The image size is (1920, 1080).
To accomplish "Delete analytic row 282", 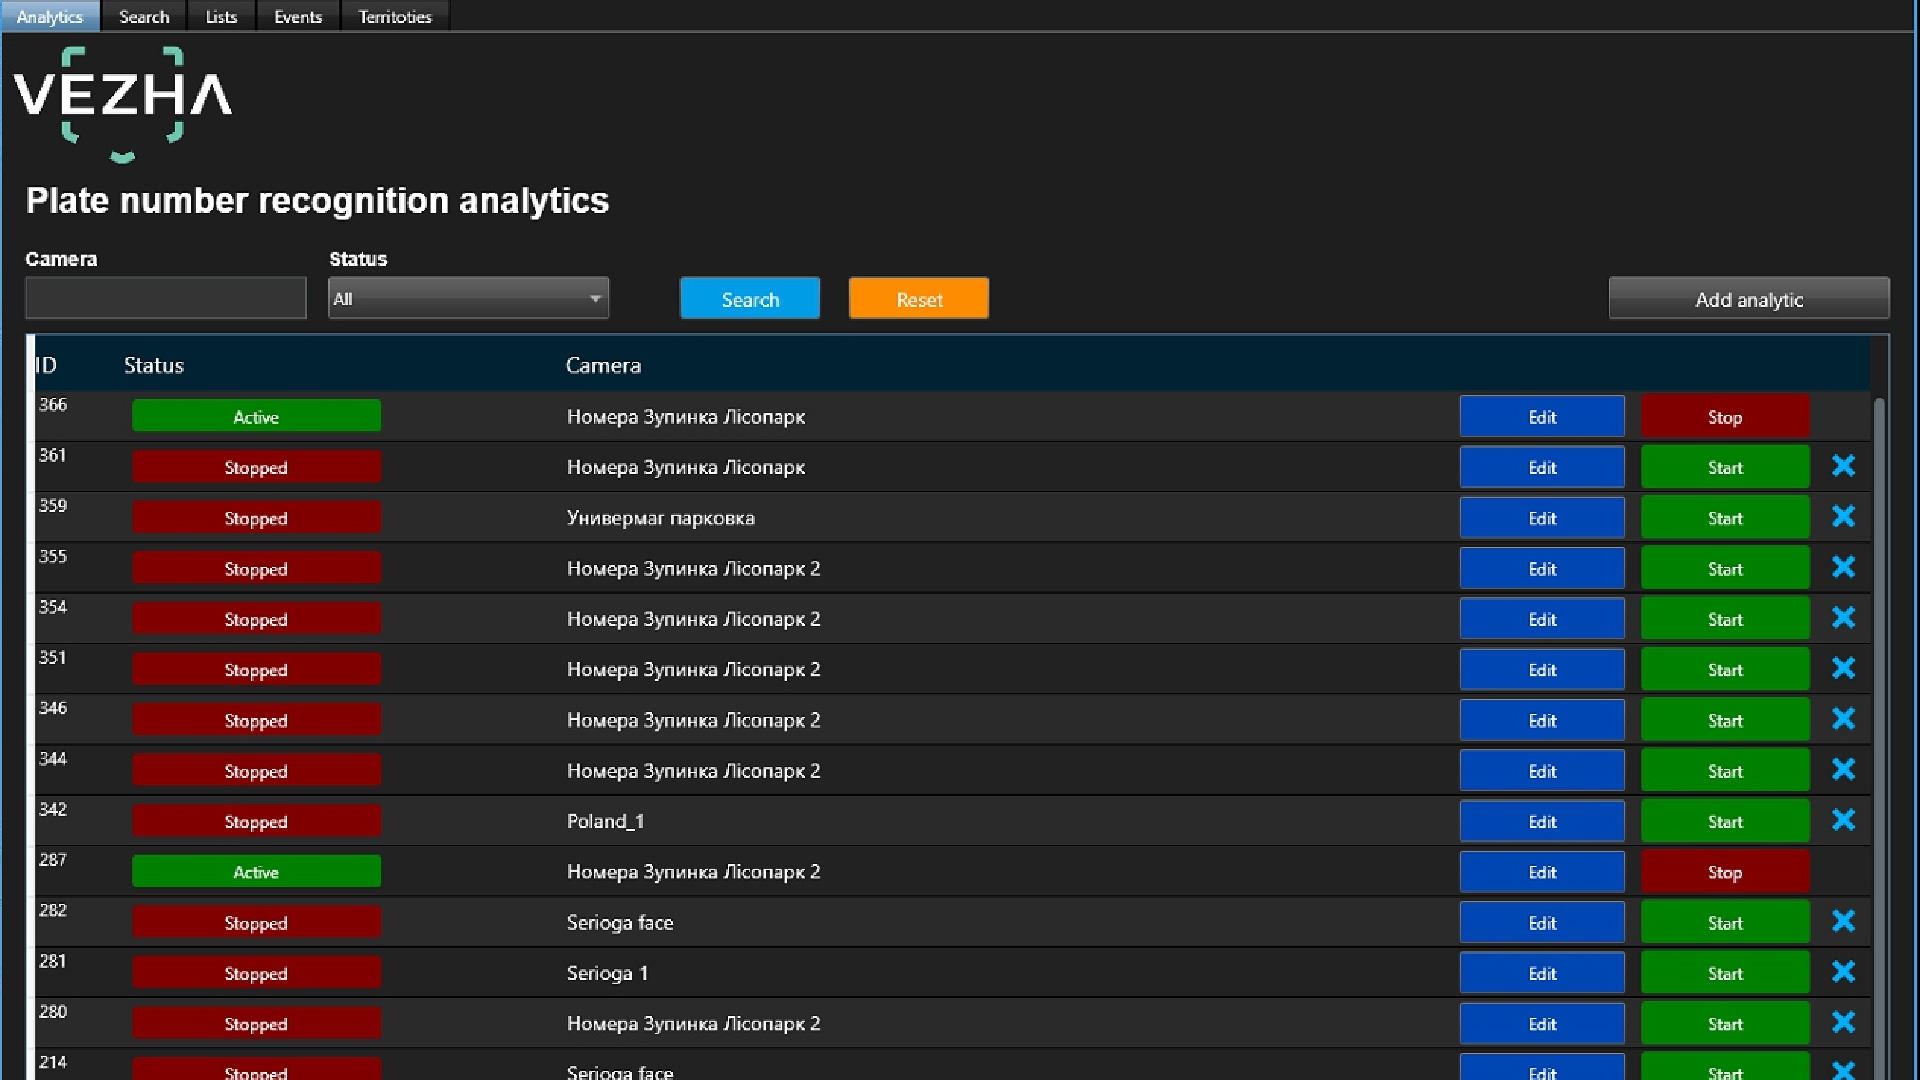I will pyautogui.click(x=1843, y=921).
